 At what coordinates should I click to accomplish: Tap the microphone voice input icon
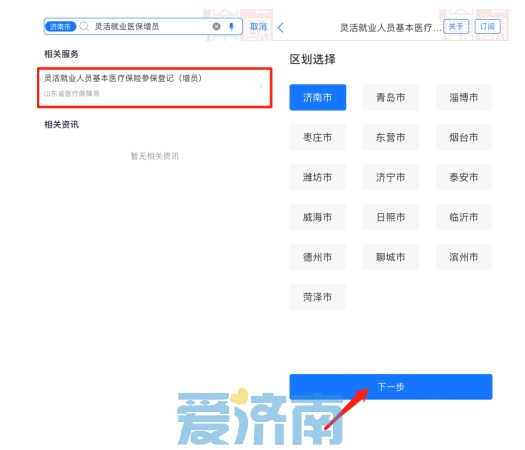coord(231,26)
